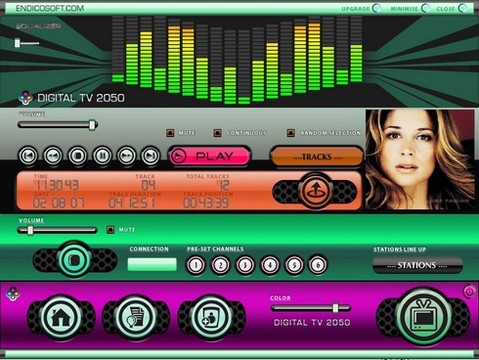
Task: Click the documents with lightbulb icon
Action: coord(136,317)
